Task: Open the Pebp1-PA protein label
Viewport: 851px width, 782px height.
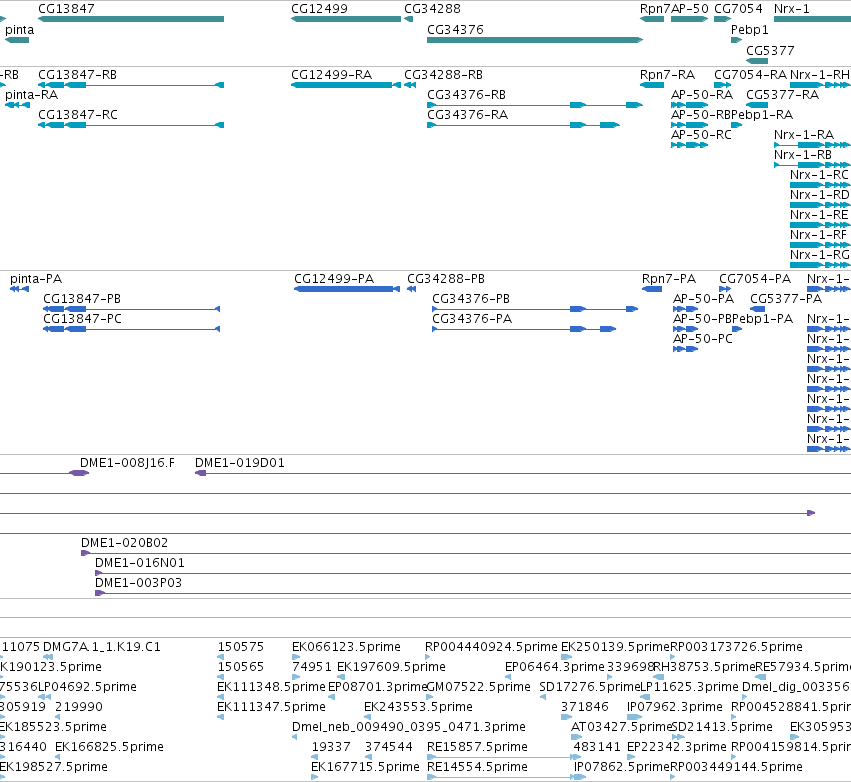Action: 763,319
